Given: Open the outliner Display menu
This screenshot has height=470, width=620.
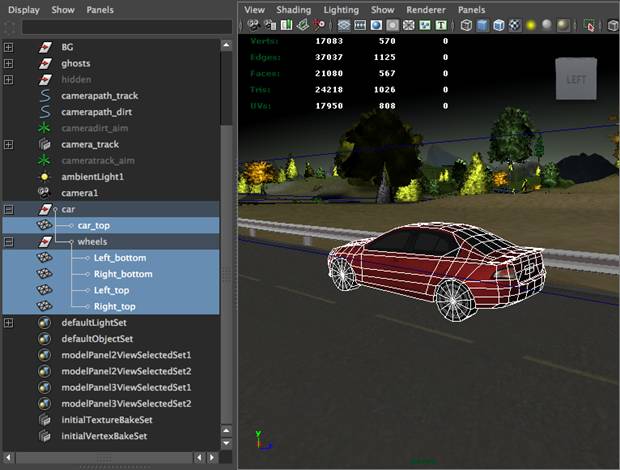Looking at the screenshot, I should click(24, 10).
